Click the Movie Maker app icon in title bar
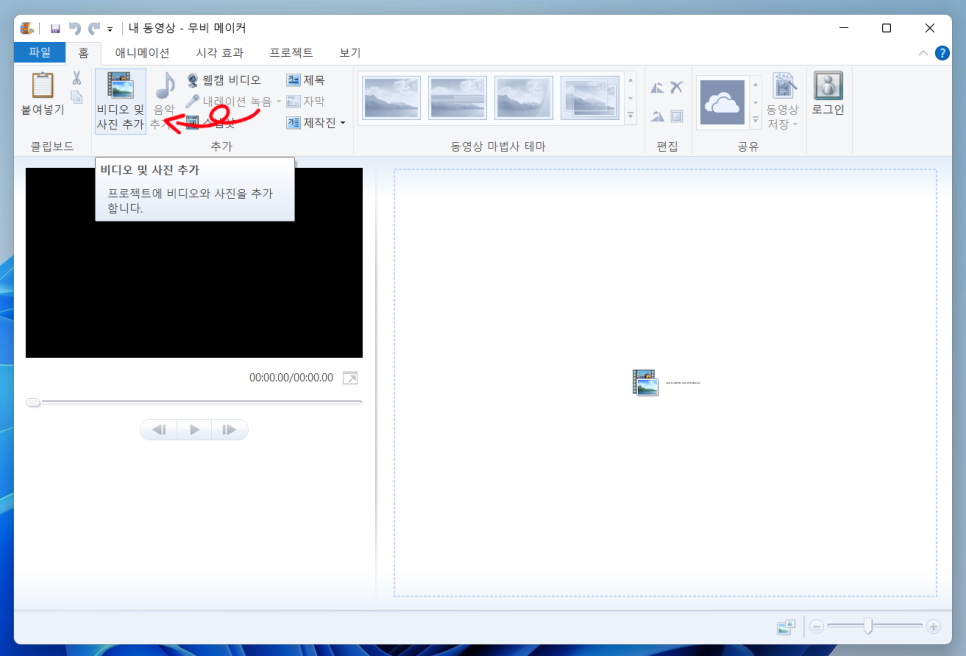The height and width of the screenshot is (656, 966). 26,28
